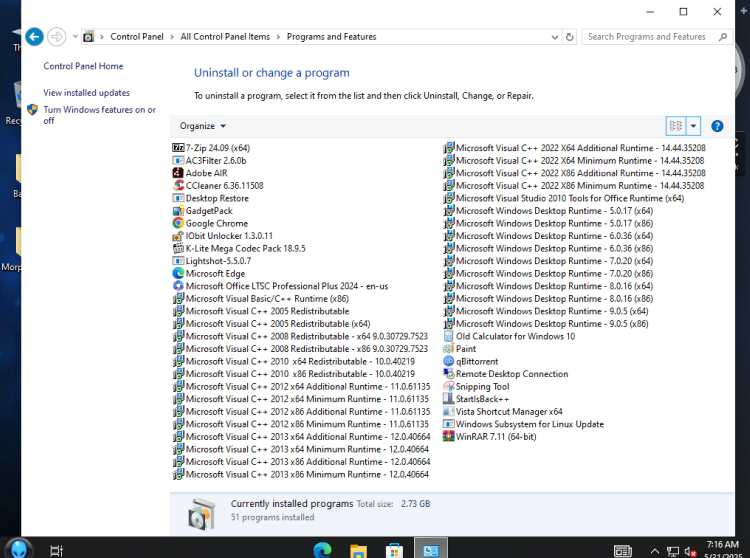Click the Windows Subsystem for Linux Update icon

tap(448, 424)
